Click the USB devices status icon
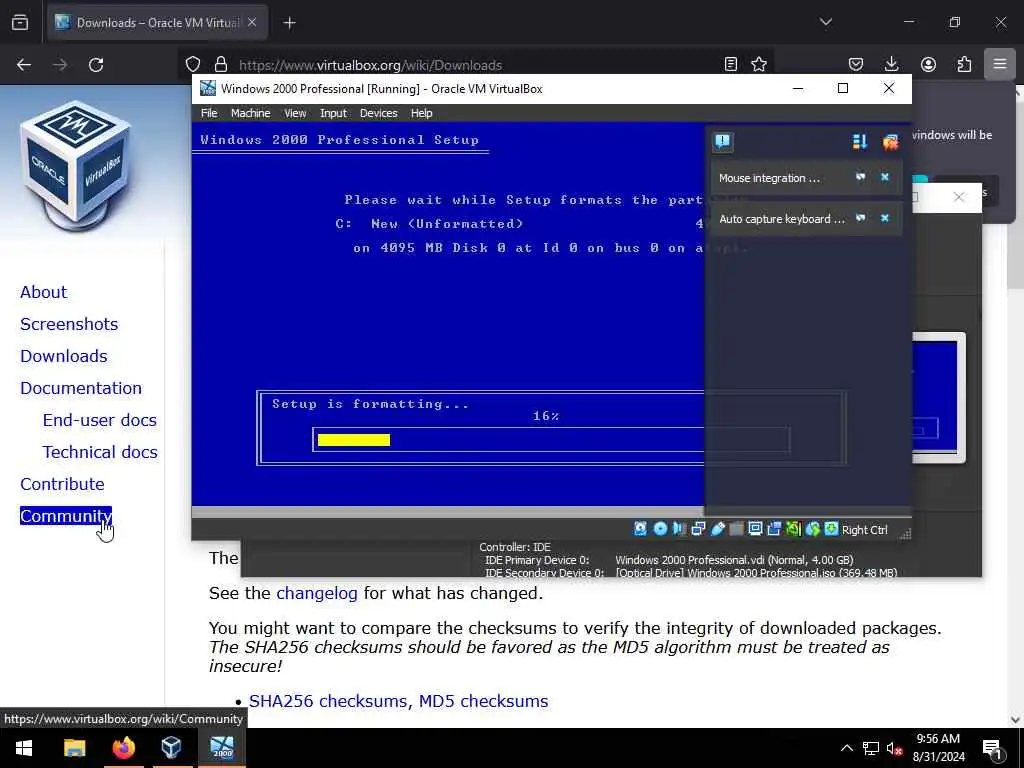 click(x=718, y=529)
